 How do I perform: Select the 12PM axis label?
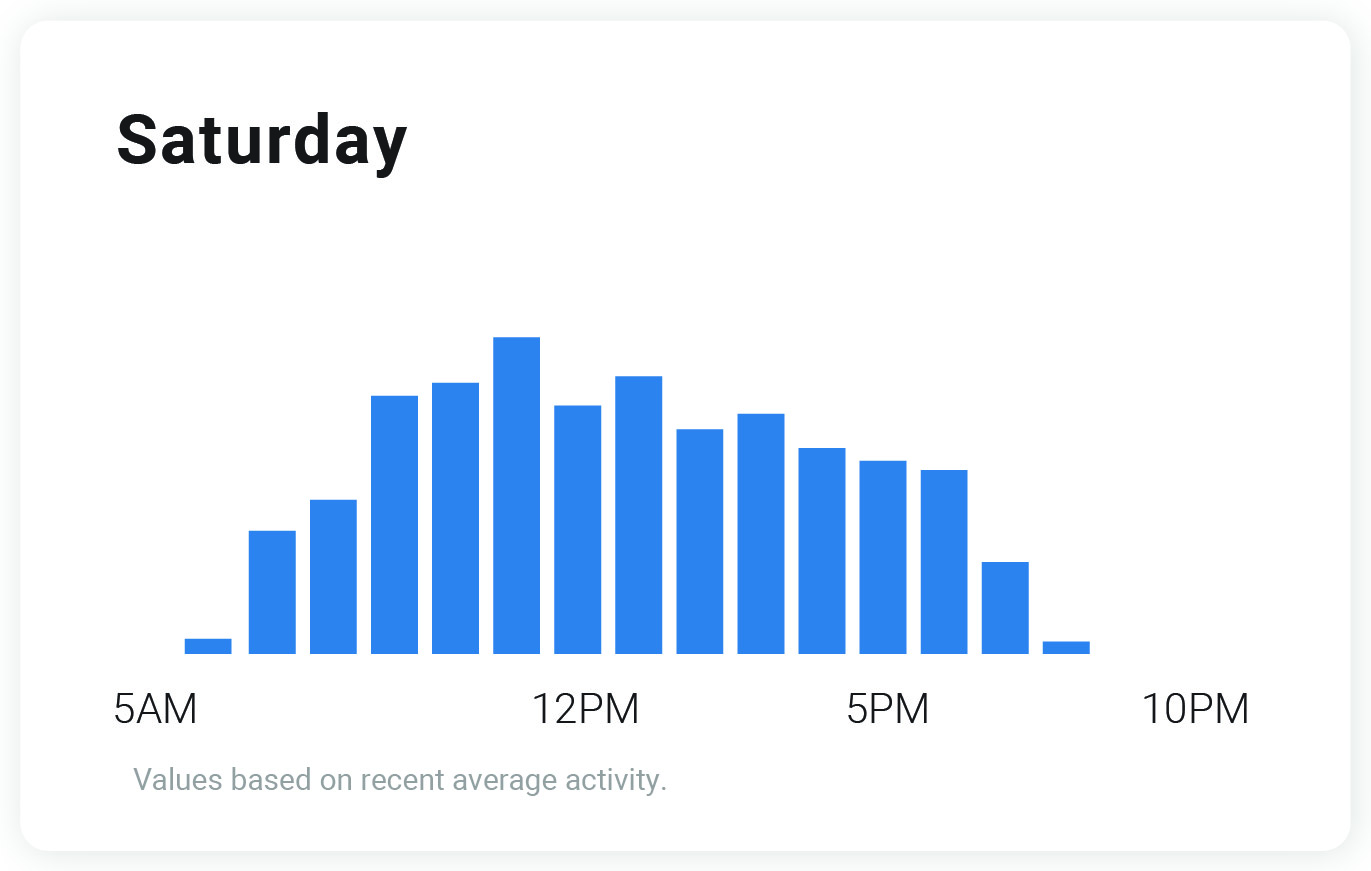coord(585,709)
